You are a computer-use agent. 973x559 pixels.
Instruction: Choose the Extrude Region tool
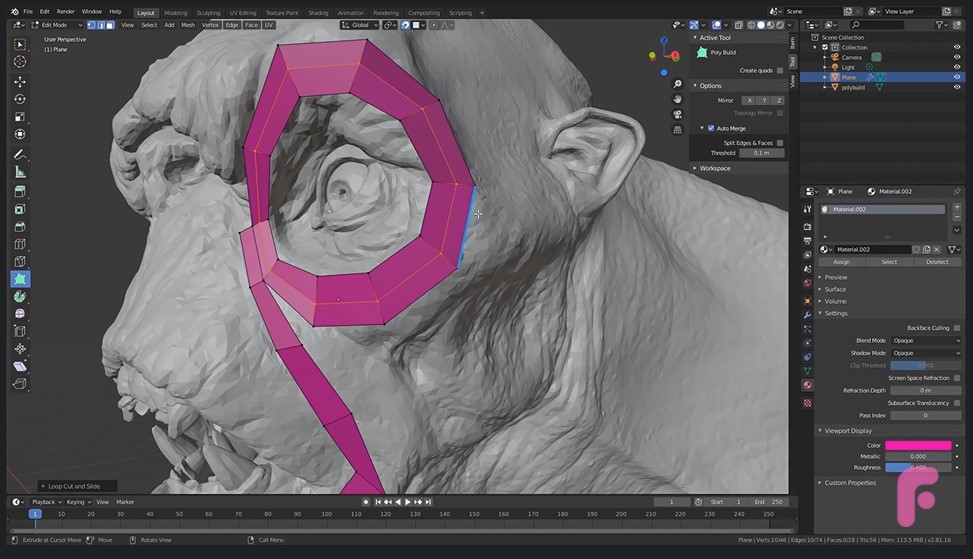20,191
